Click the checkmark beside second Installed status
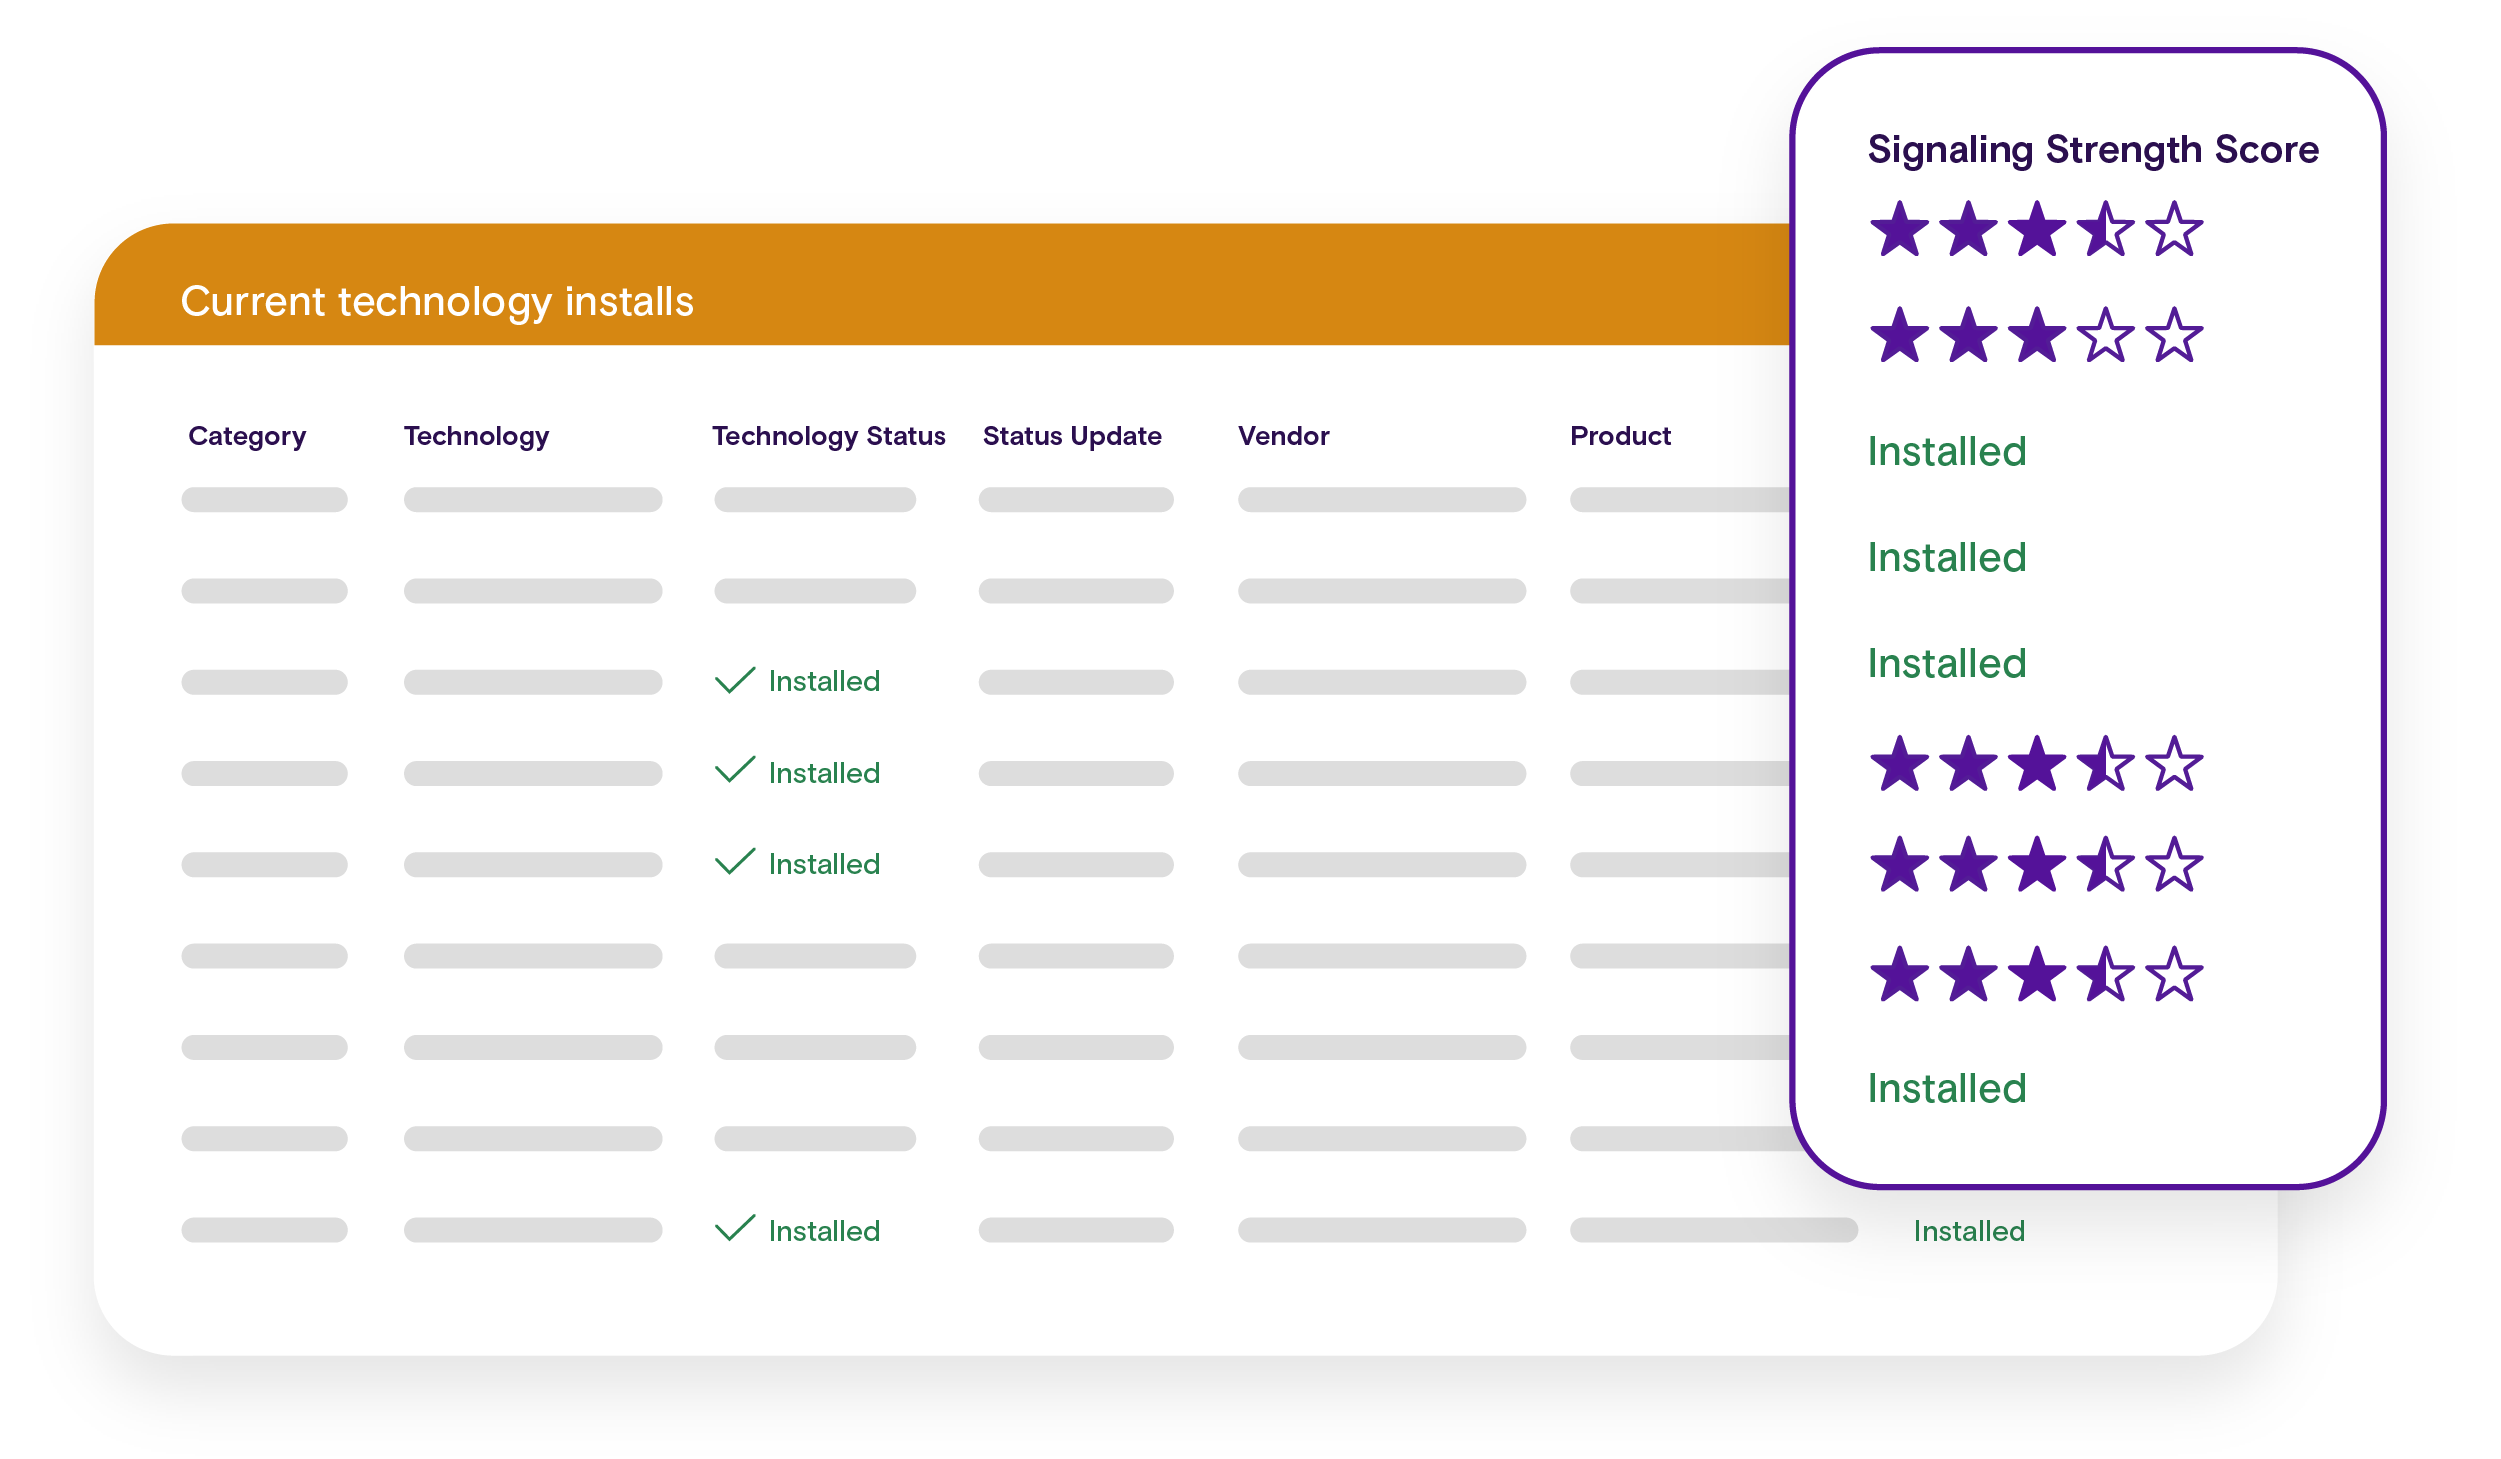Screen dimensions: 2501x1459 735,770
